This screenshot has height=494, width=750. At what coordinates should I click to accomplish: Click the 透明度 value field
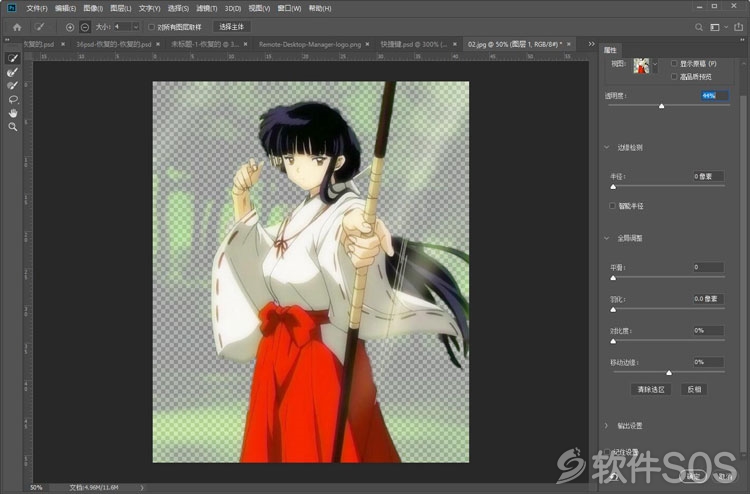point(714,96)
